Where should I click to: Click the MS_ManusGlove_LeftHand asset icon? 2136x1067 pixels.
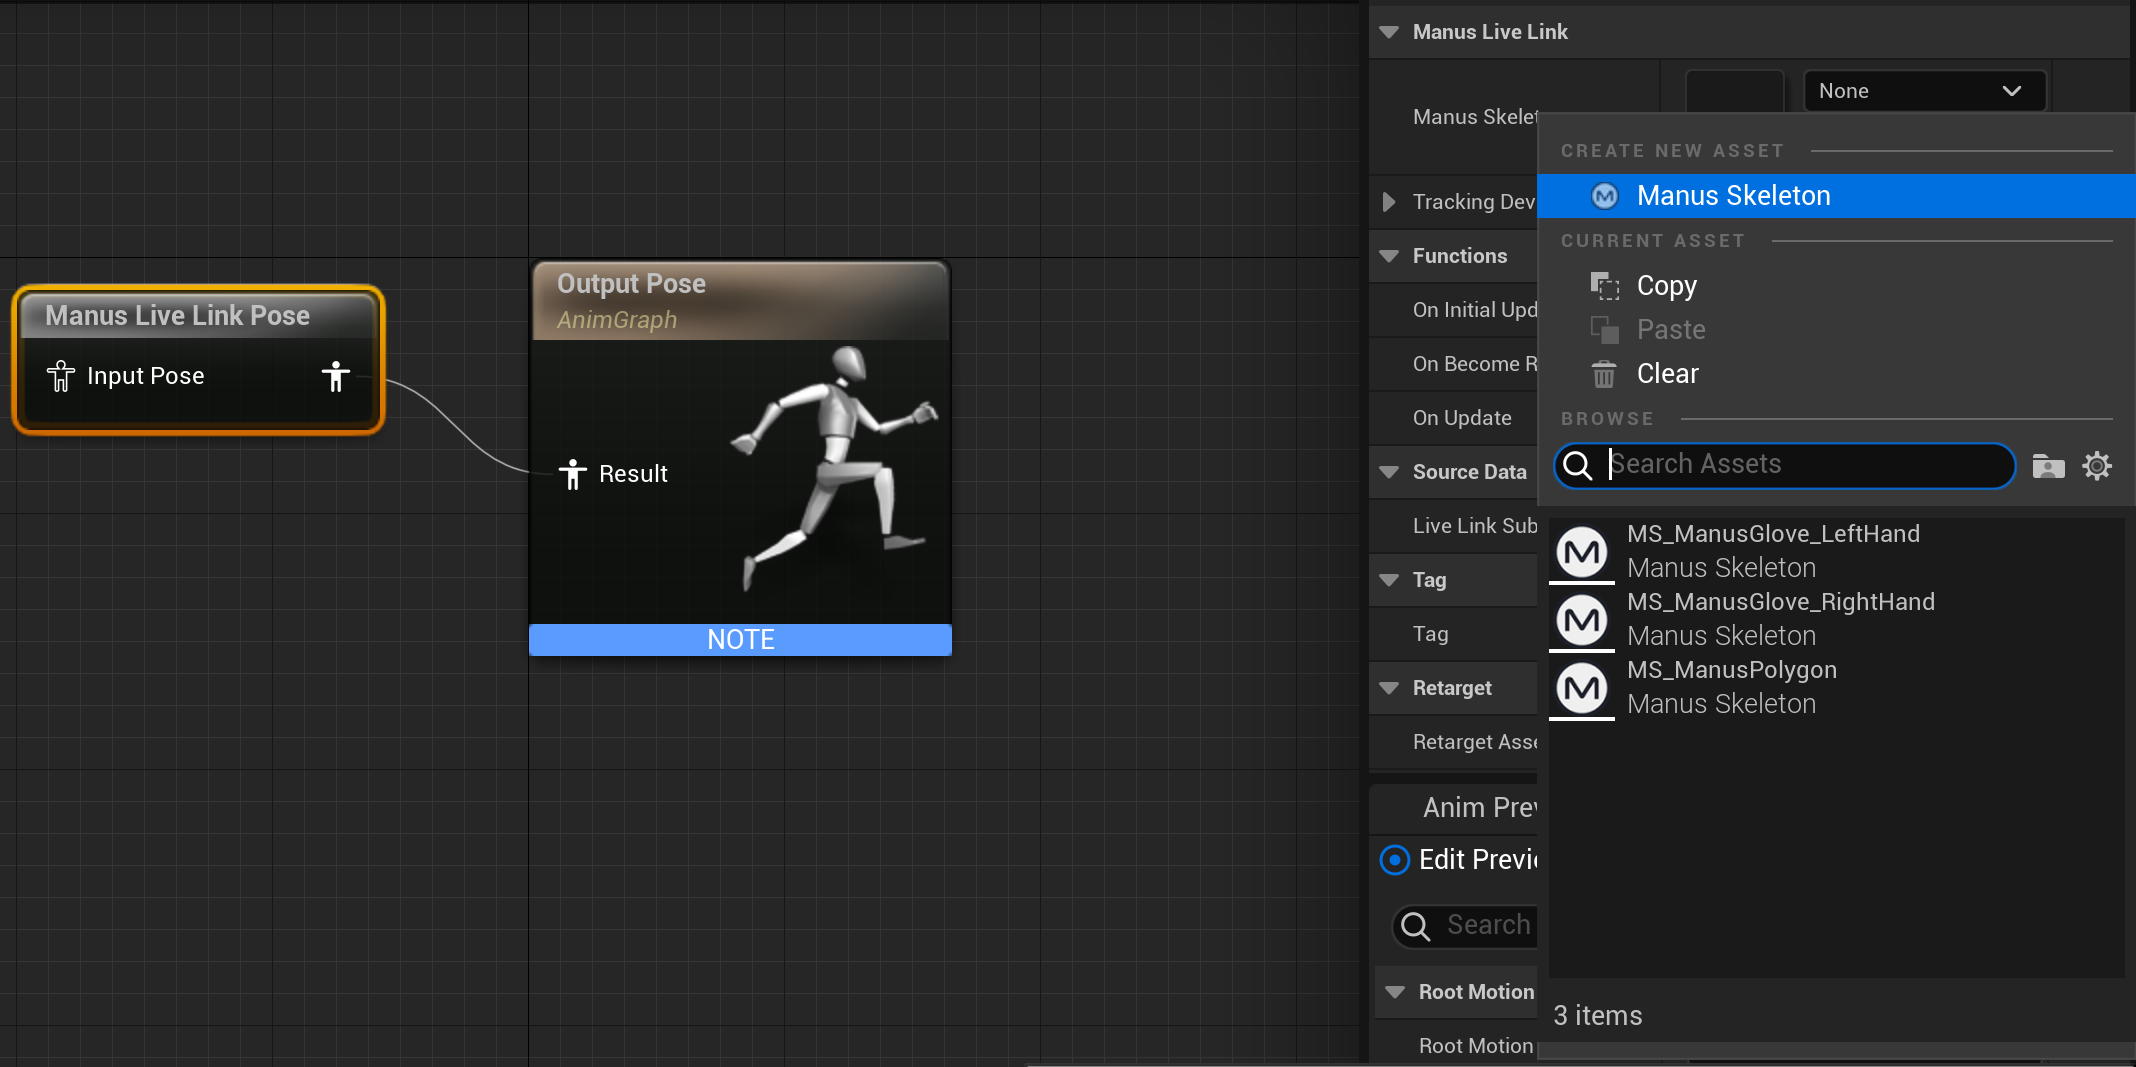click(x=1582, y=551)
